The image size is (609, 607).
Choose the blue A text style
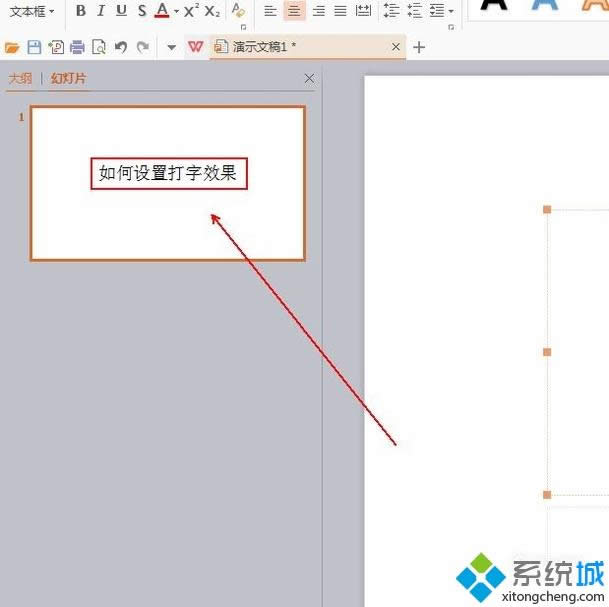coord(545,5)
